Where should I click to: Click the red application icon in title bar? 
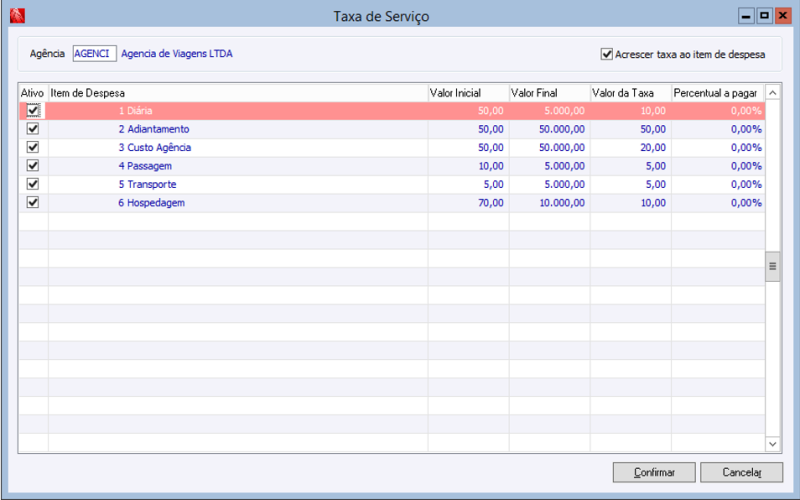17,16
